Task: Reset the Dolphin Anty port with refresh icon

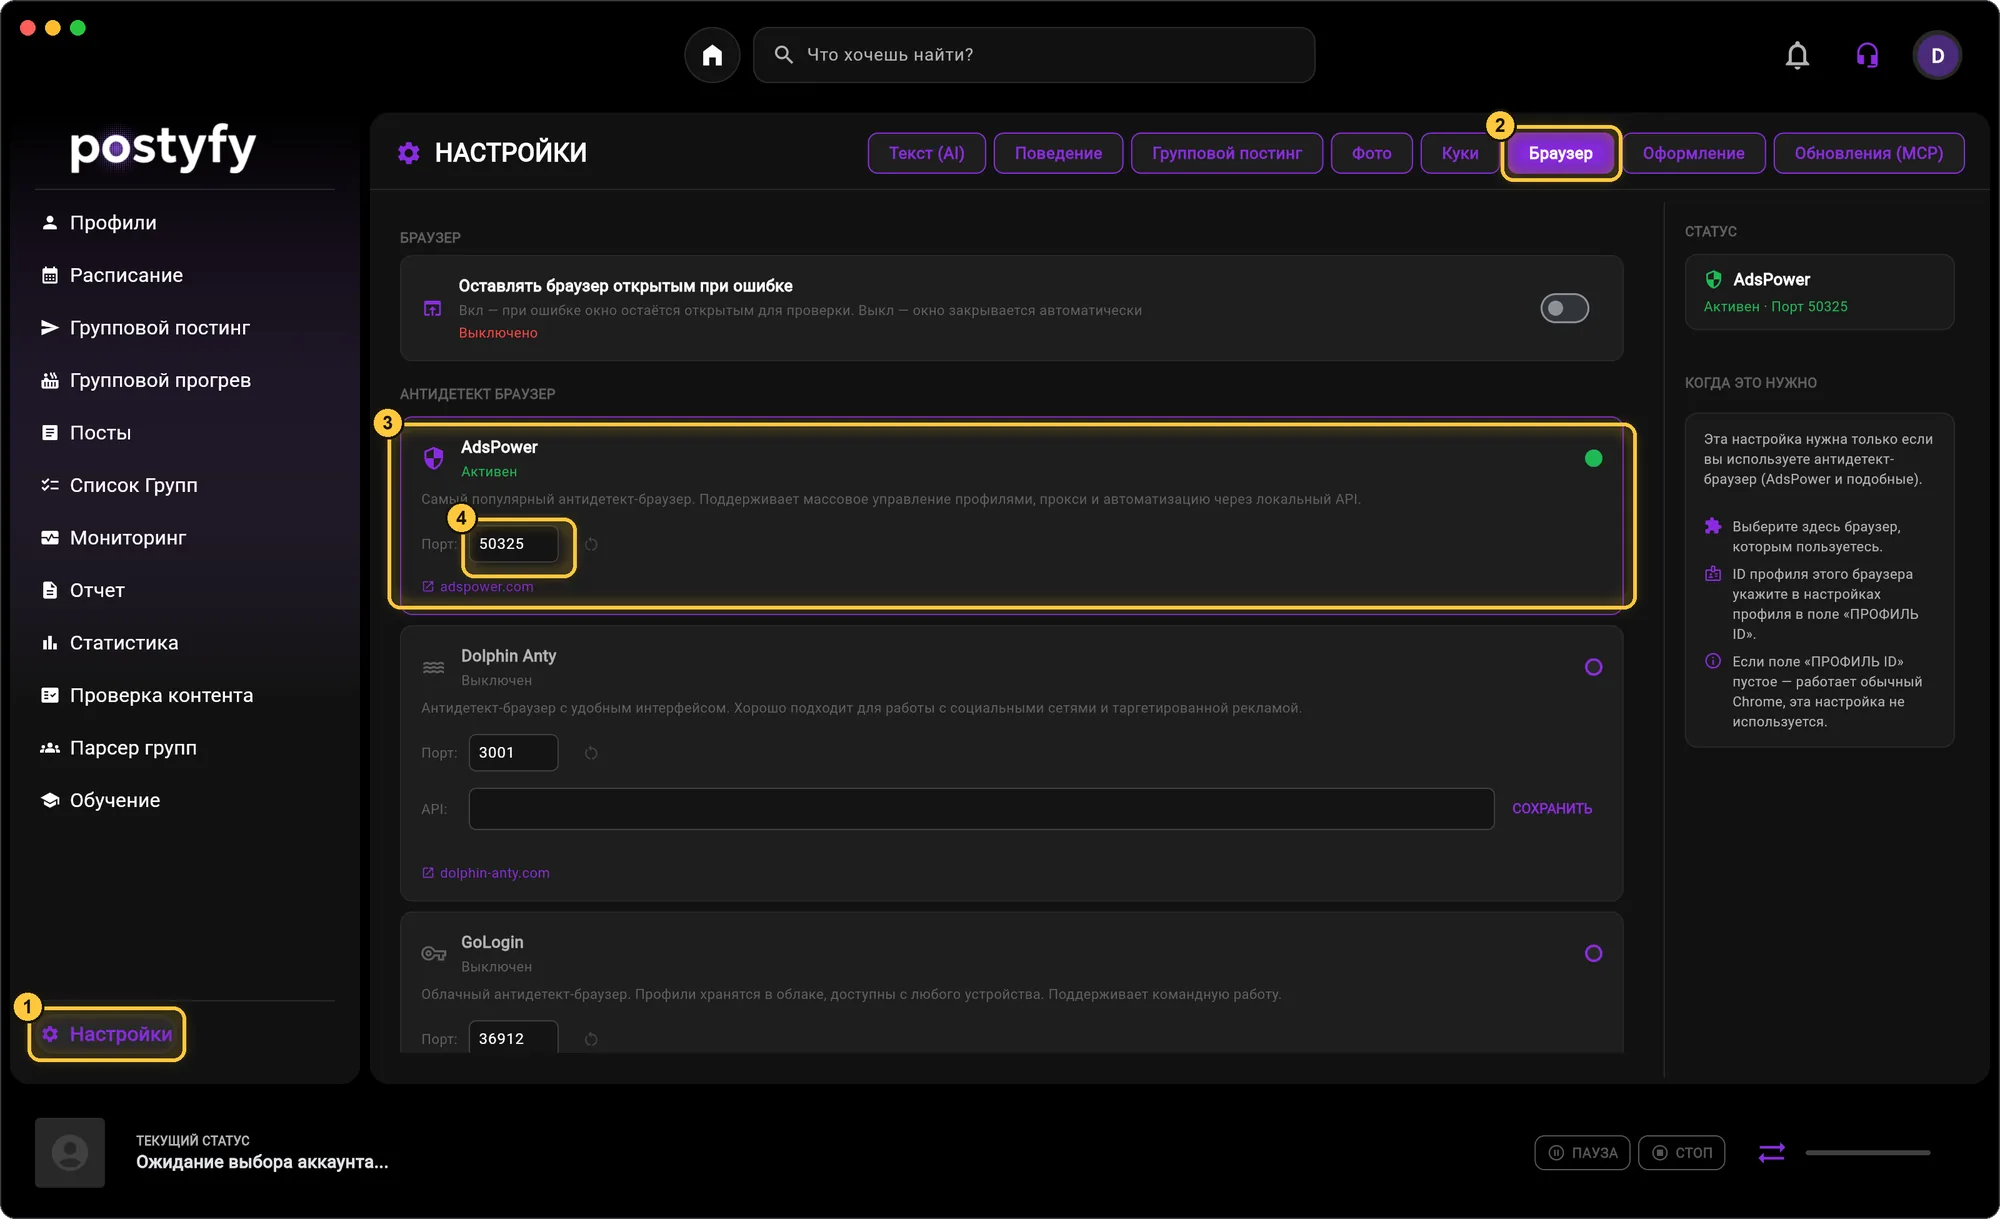Action: (591, 753)
